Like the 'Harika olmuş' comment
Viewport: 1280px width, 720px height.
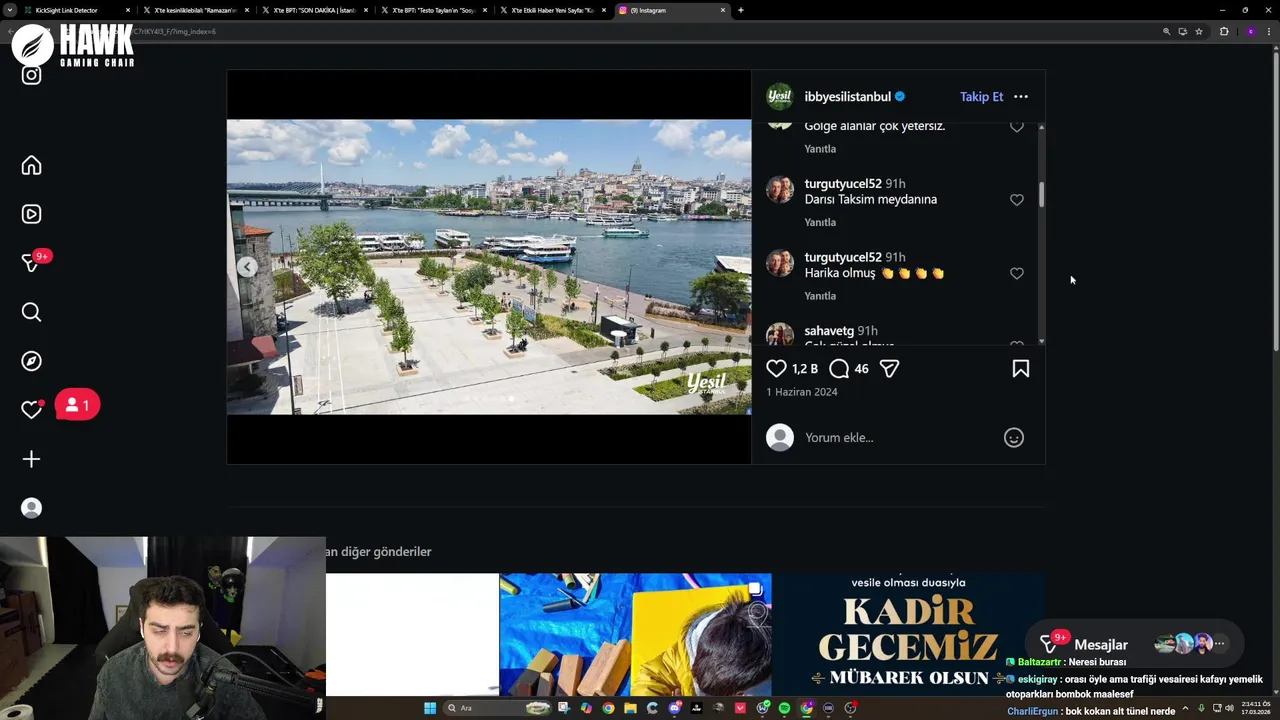(x=1016, y=273)
